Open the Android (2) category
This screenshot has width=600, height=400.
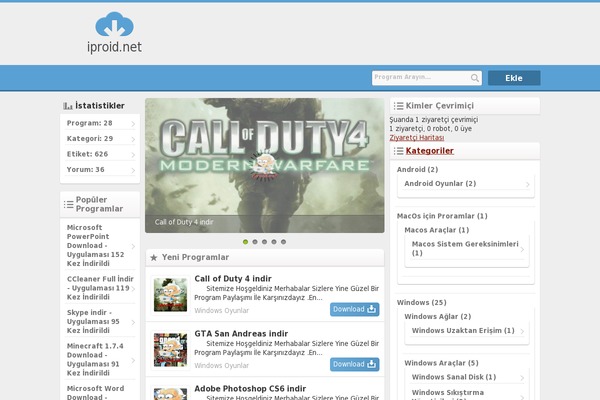pos(417,170)
